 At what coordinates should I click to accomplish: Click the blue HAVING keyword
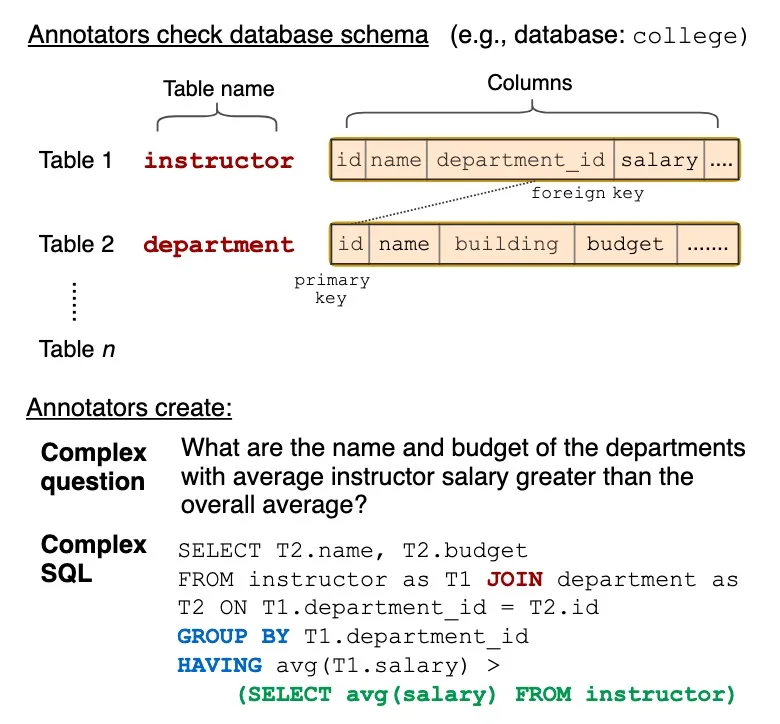pos(219,665)
